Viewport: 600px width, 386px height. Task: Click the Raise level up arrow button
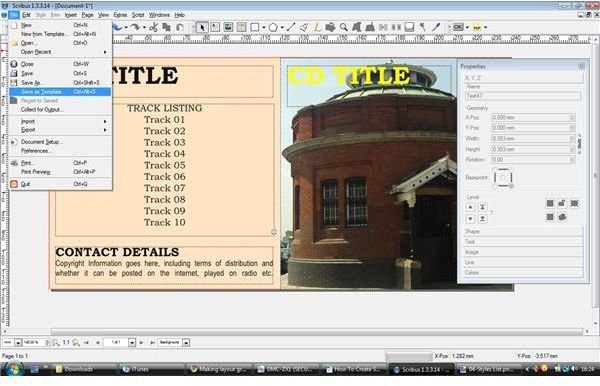(470, 207)
